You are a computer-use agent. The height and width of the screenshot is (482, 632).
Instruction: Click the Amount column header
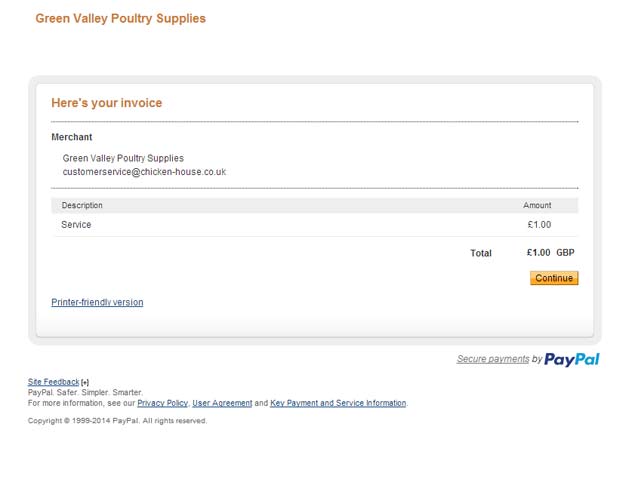coord(537,205)
